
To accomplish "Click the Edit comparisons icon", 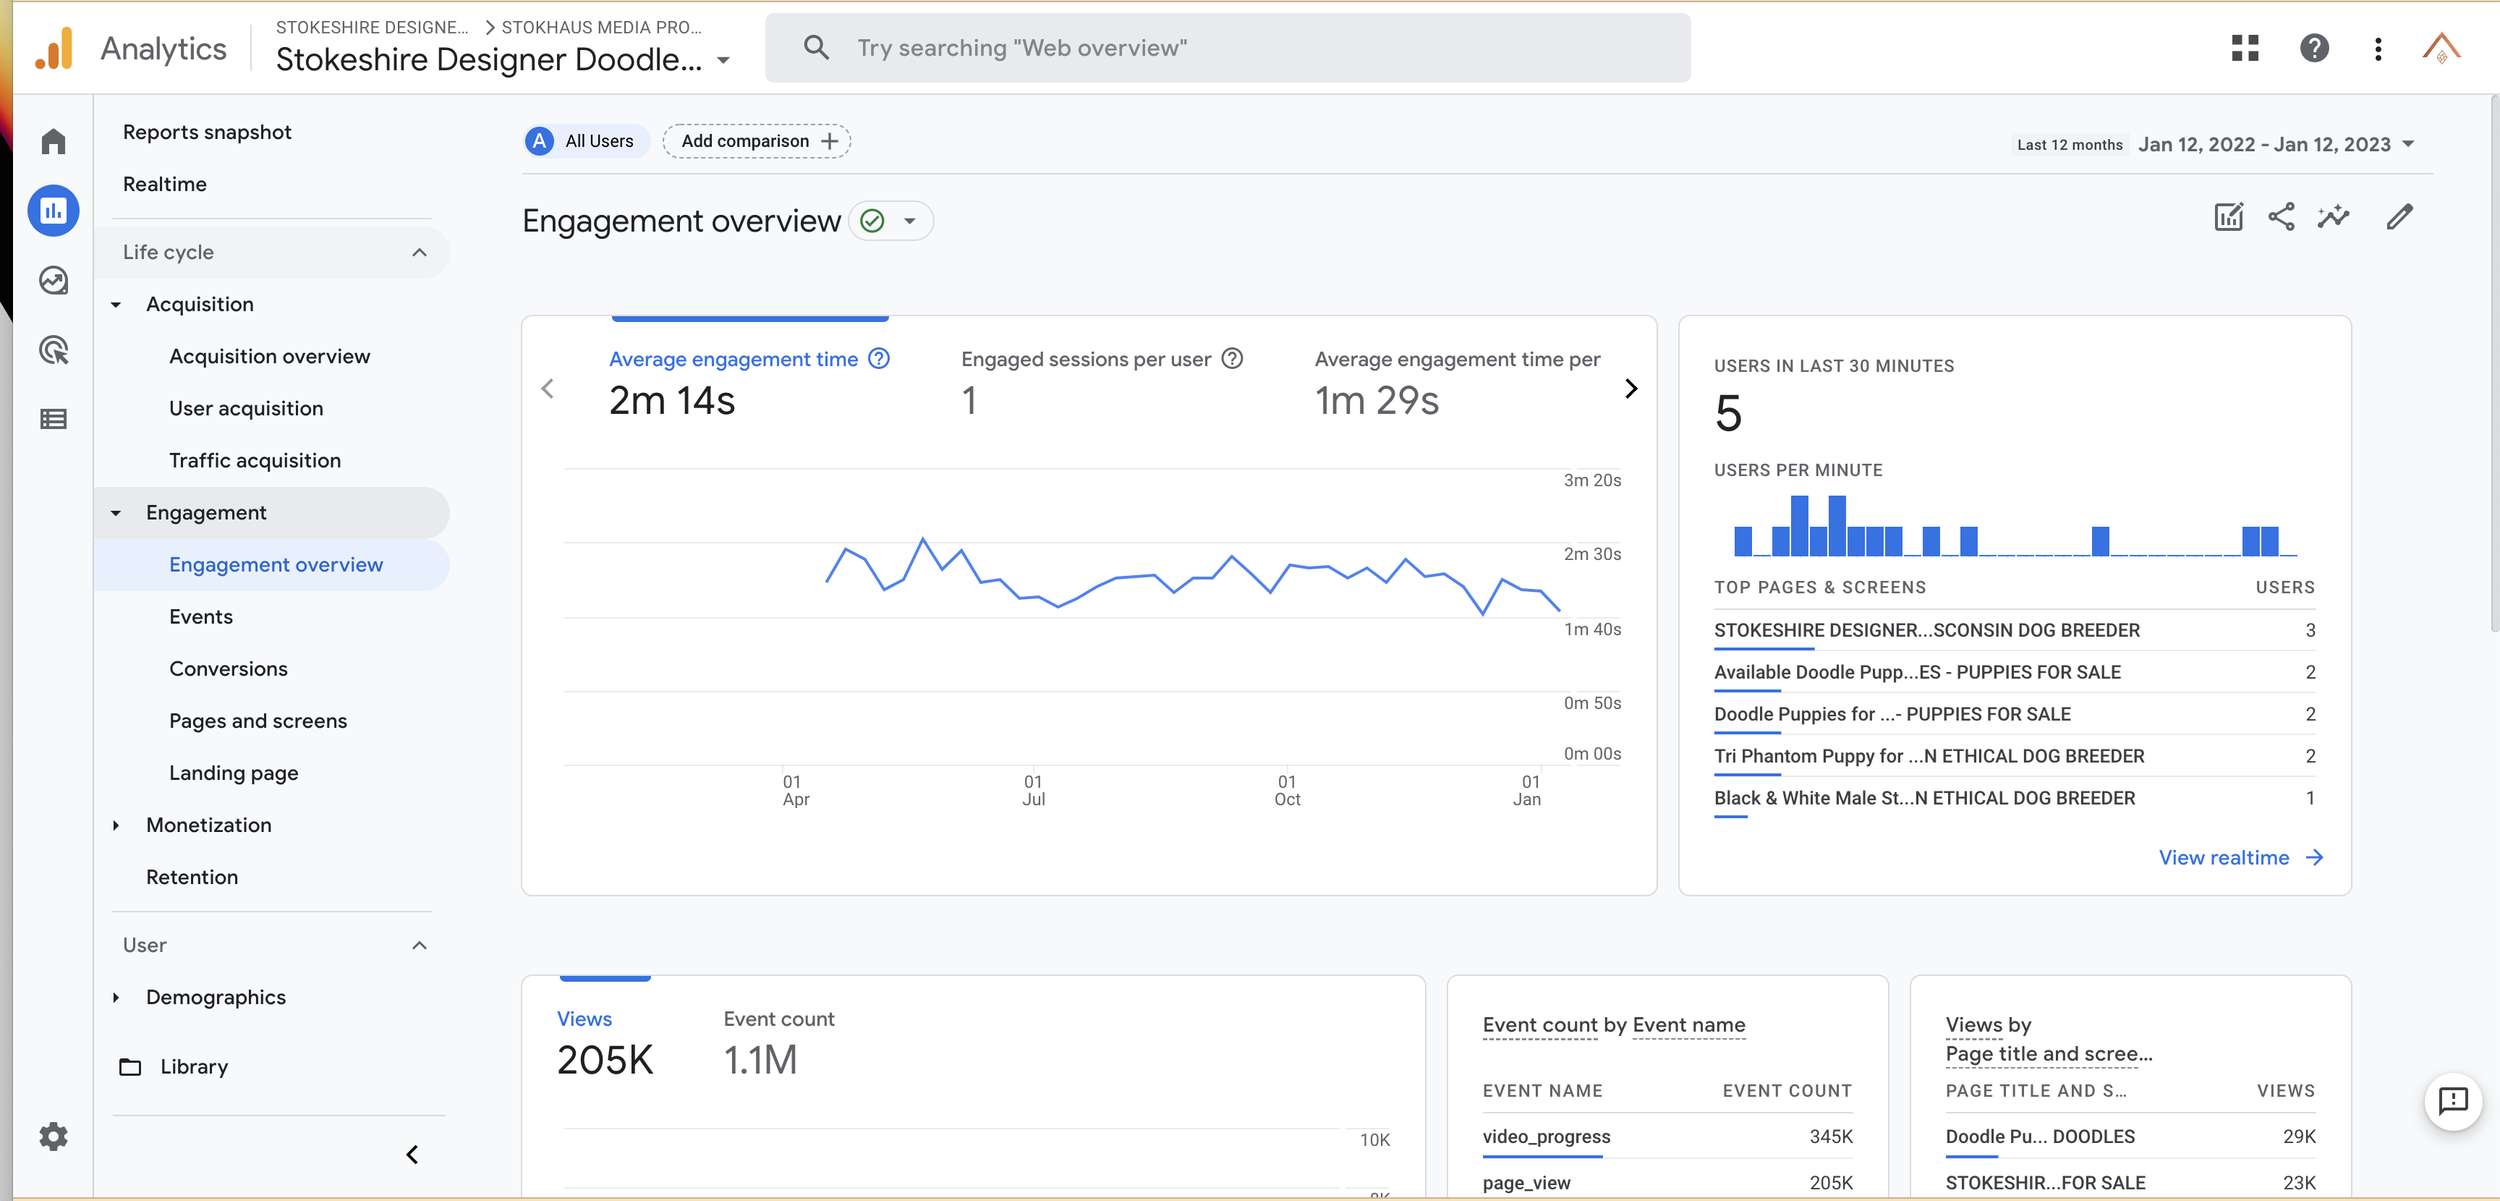I will coord(2229,217).
